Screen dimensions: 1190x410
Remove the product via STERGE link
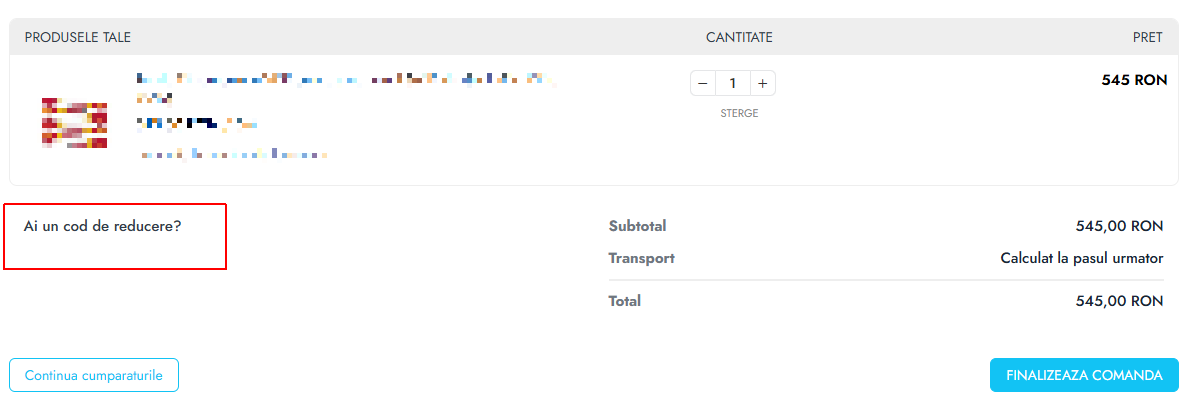739,114
